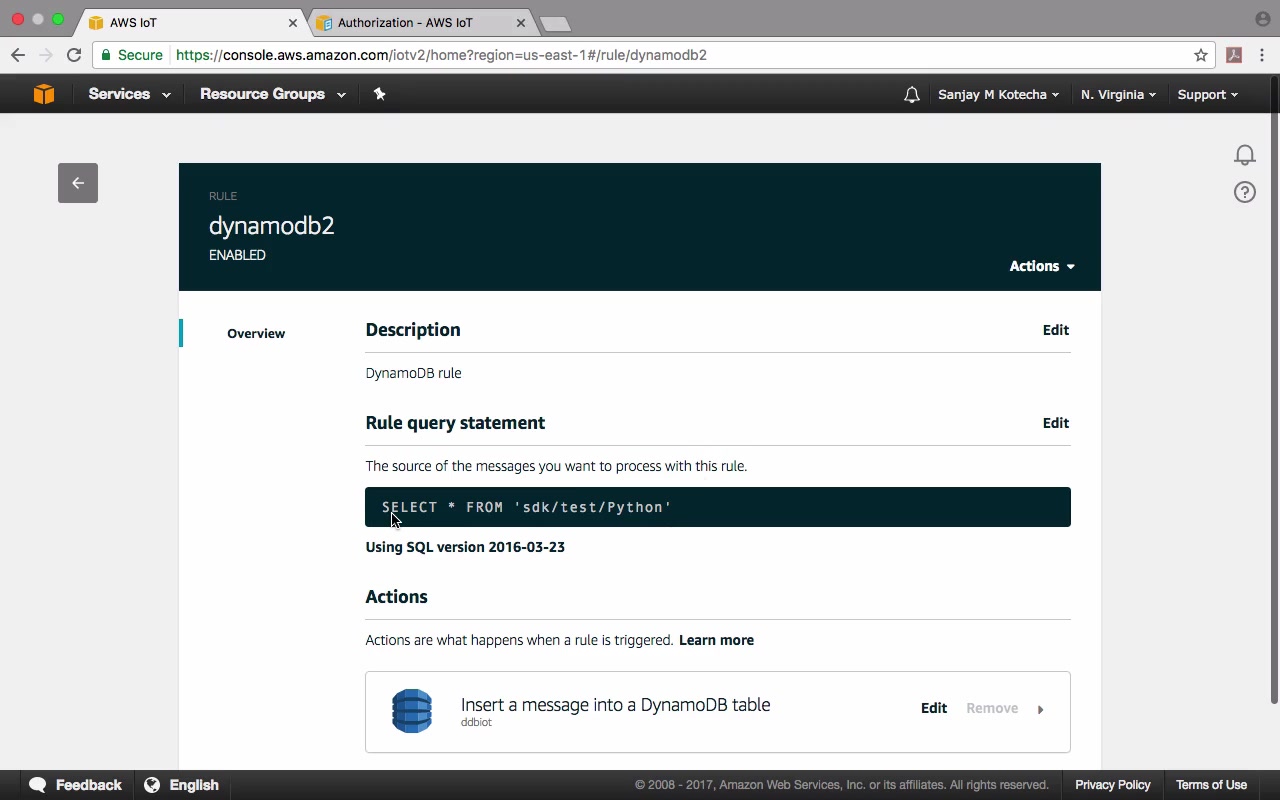Switch to the AWS IoT tab

(190, 22)
